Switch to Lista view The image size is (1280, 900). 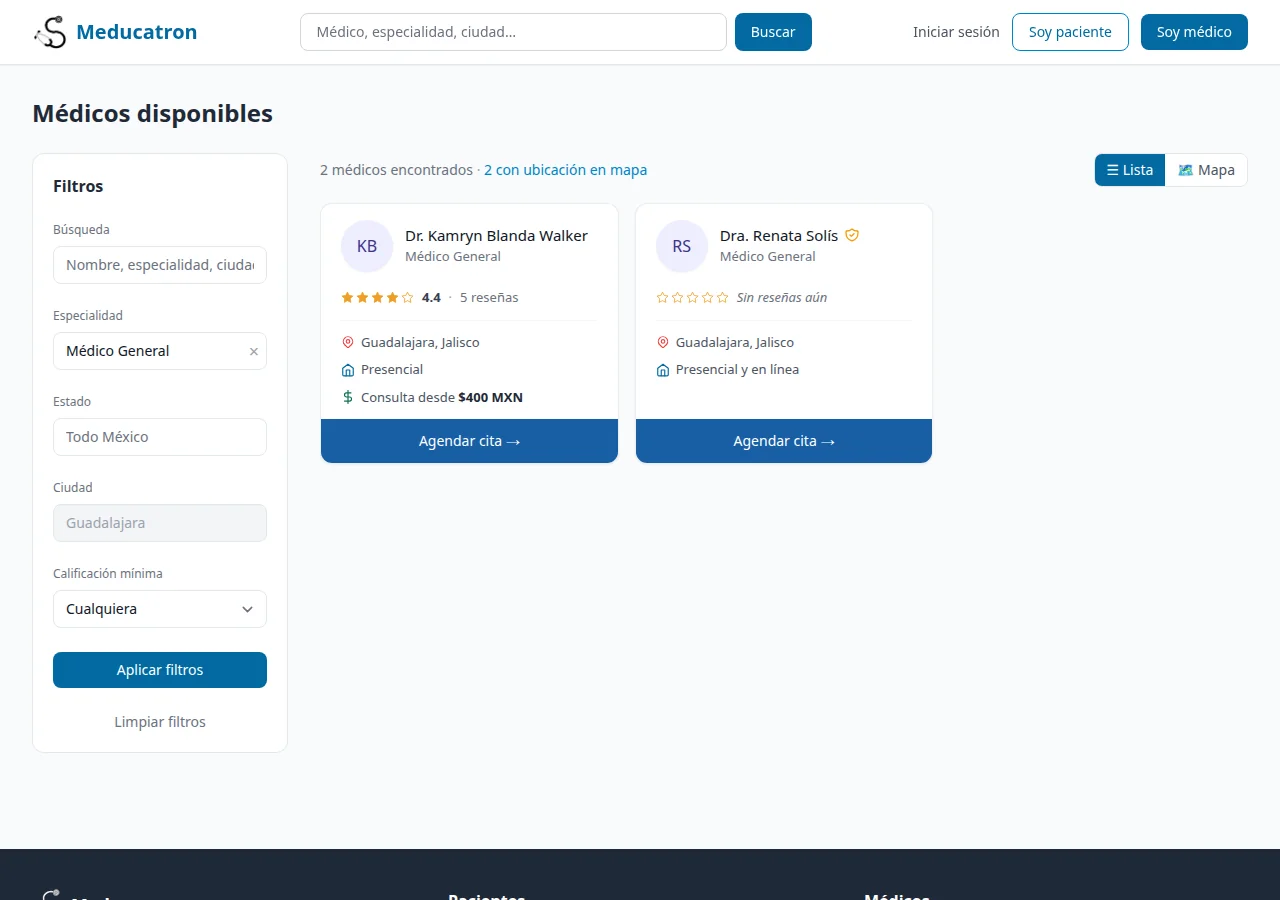click(x=1130, y=170)
